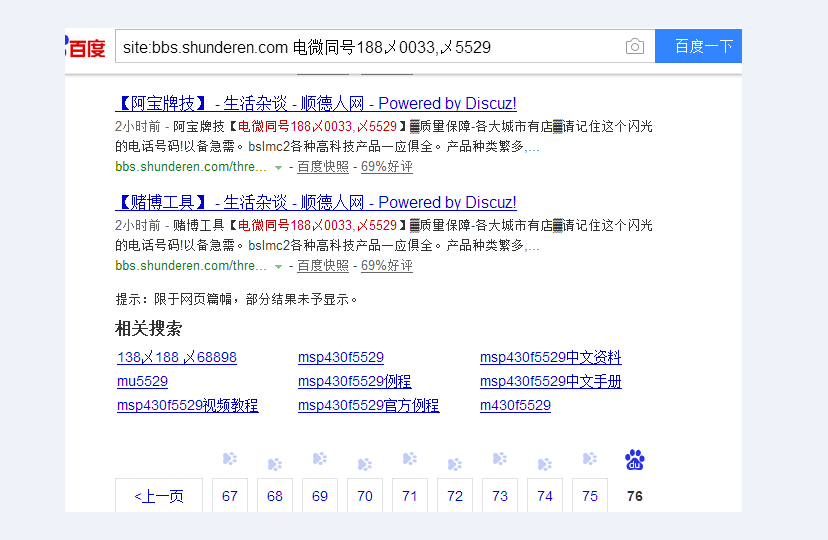828x540 pixels.
Task: Click current page number 76
Action: click(x=635, y=496)
